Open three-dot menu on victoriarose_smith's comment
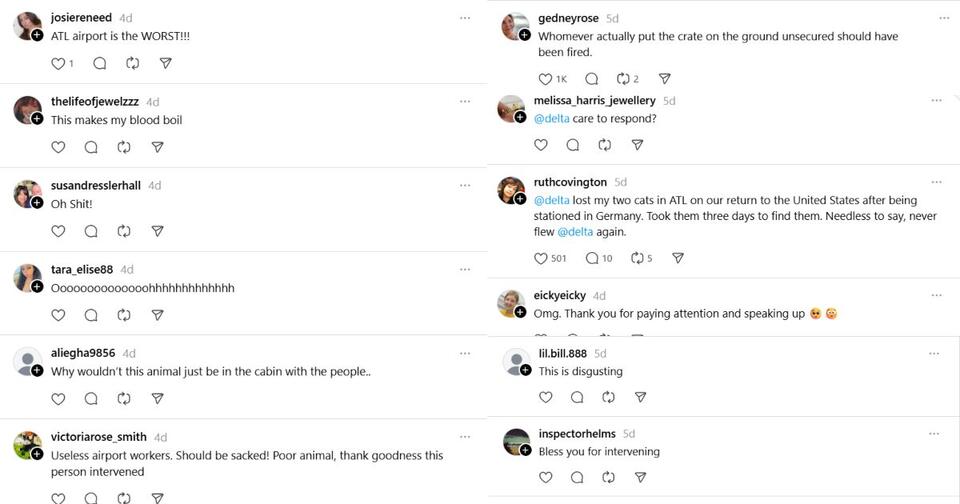 click(x=465, y=437)
